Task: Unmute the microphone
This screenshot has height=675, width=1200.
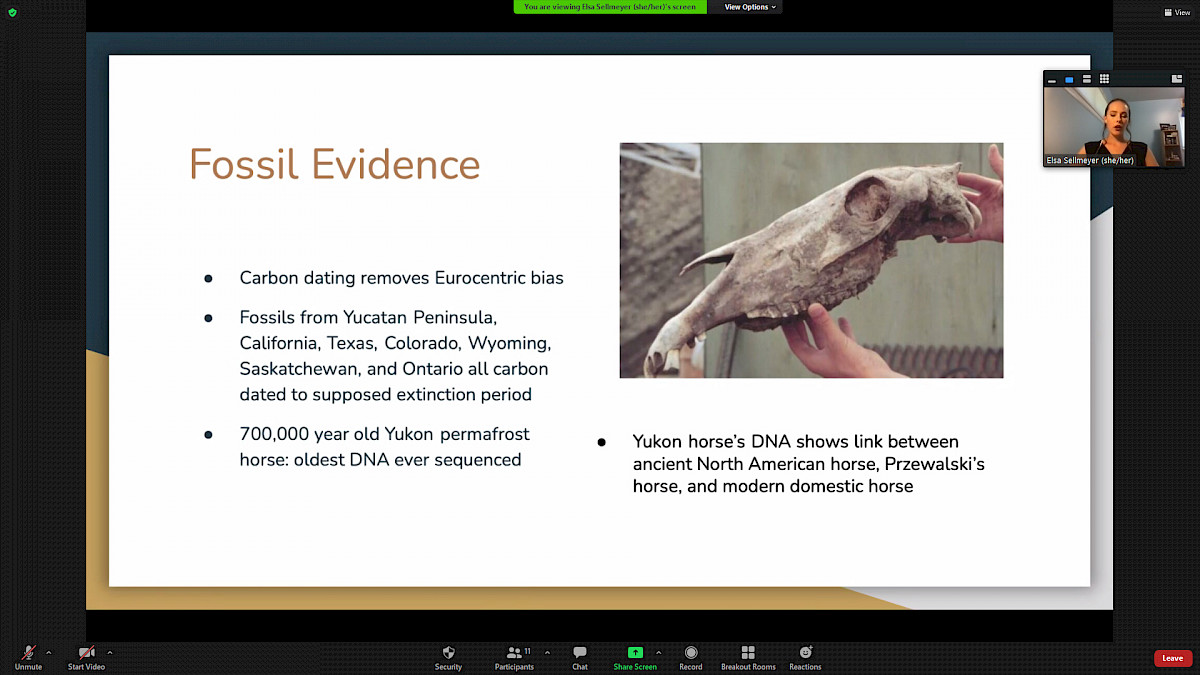Action: click(x=28, y=656)
